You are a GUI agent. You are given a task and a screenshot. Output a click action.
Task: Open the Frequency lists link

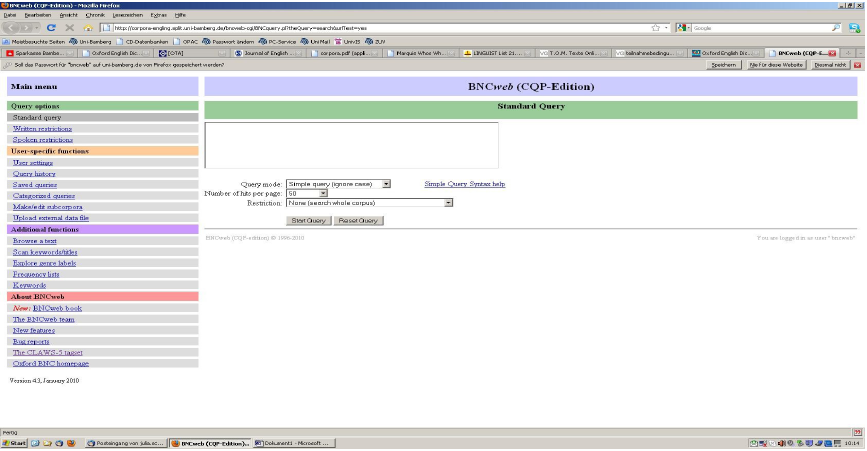(36, 274)
